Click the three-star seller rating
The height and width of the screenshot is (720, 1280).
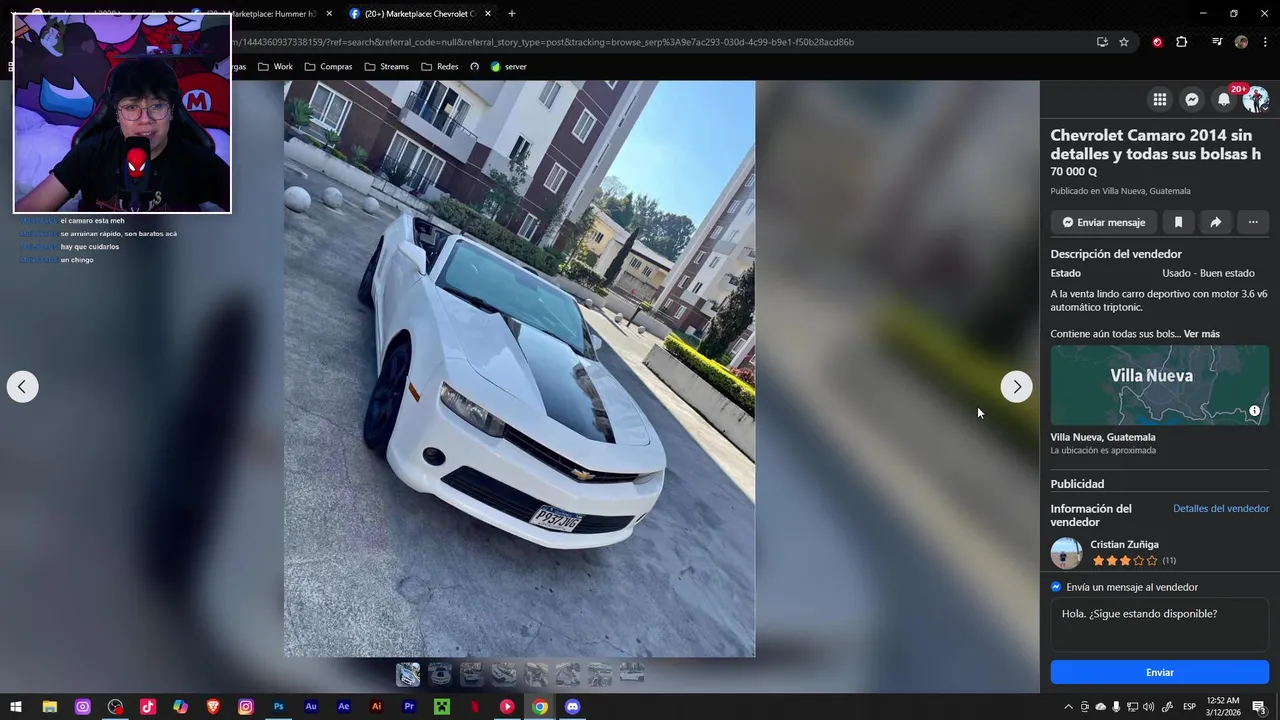[1124, 561]
